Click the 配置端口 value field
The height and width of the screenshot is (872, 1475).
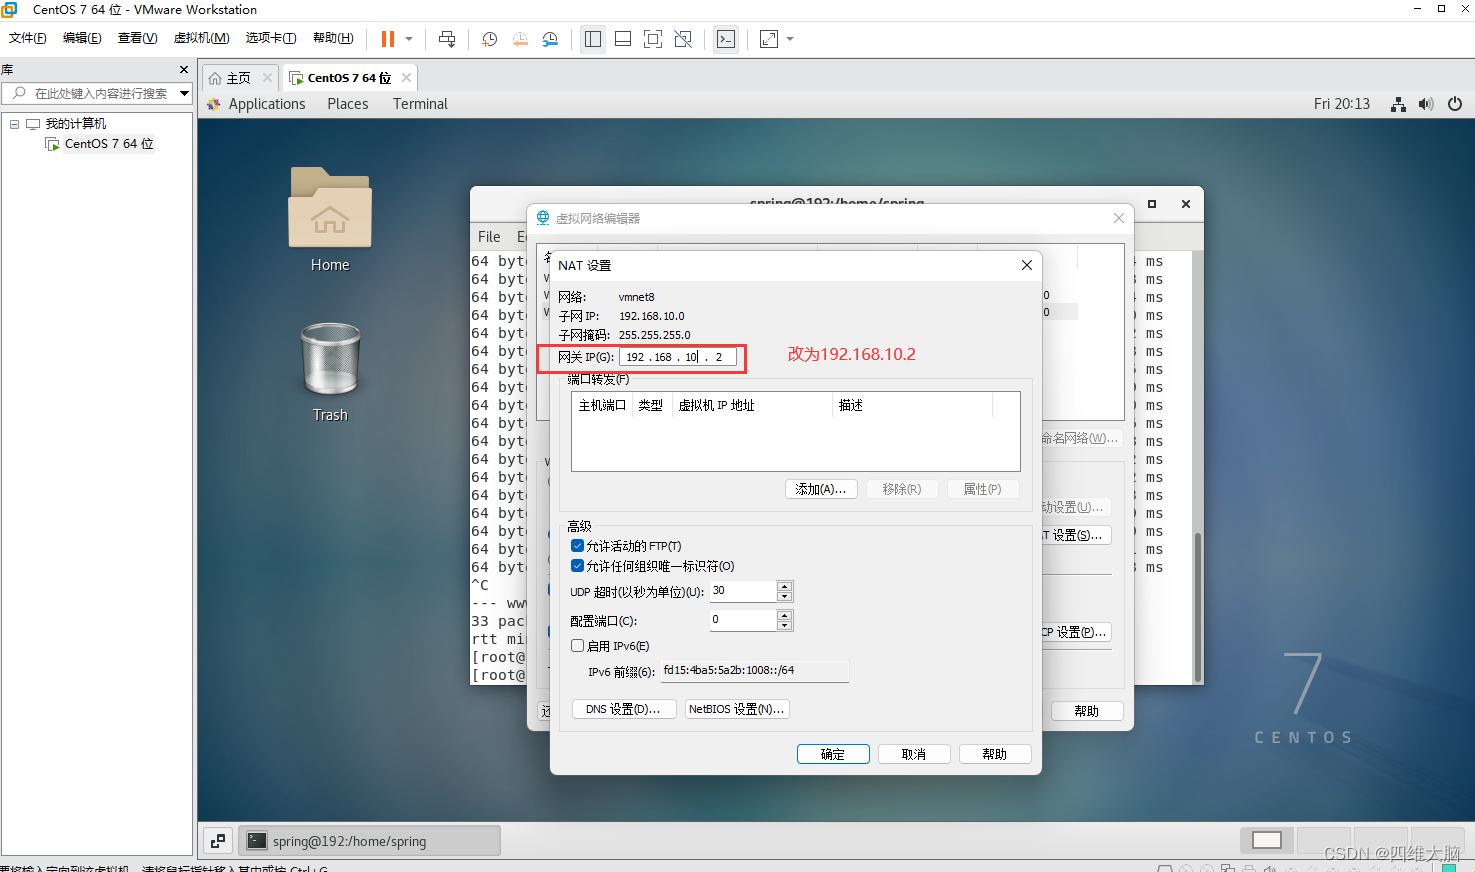743,620
